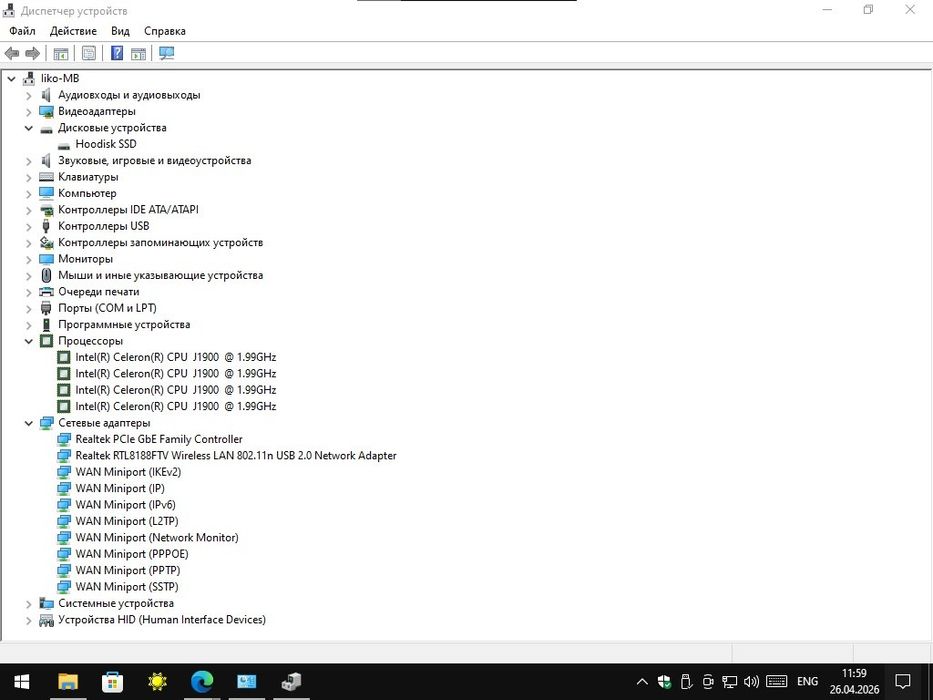The width and height of the screenshot is (933, 700).
Task: Expand Устройства HID category
Action: [x=29, y=620]
